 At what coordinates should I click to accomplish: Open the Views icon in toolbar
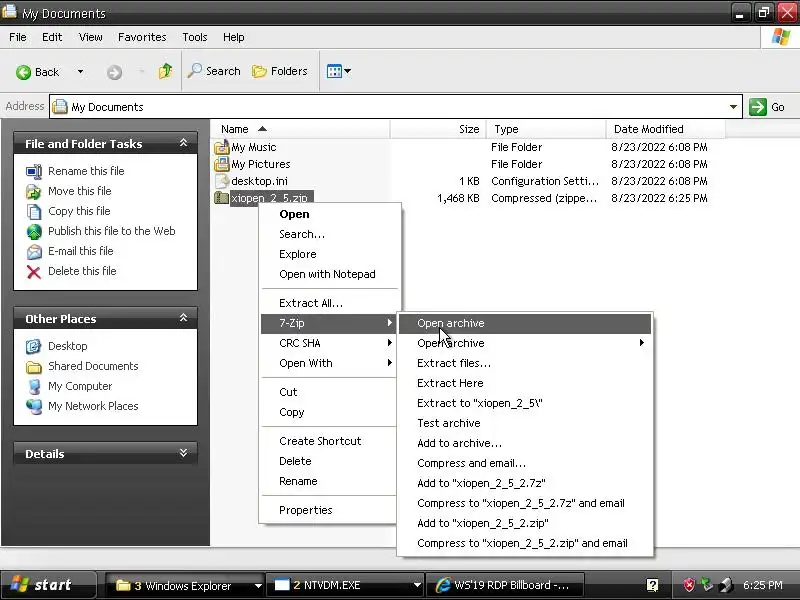(x=334, y=71)
